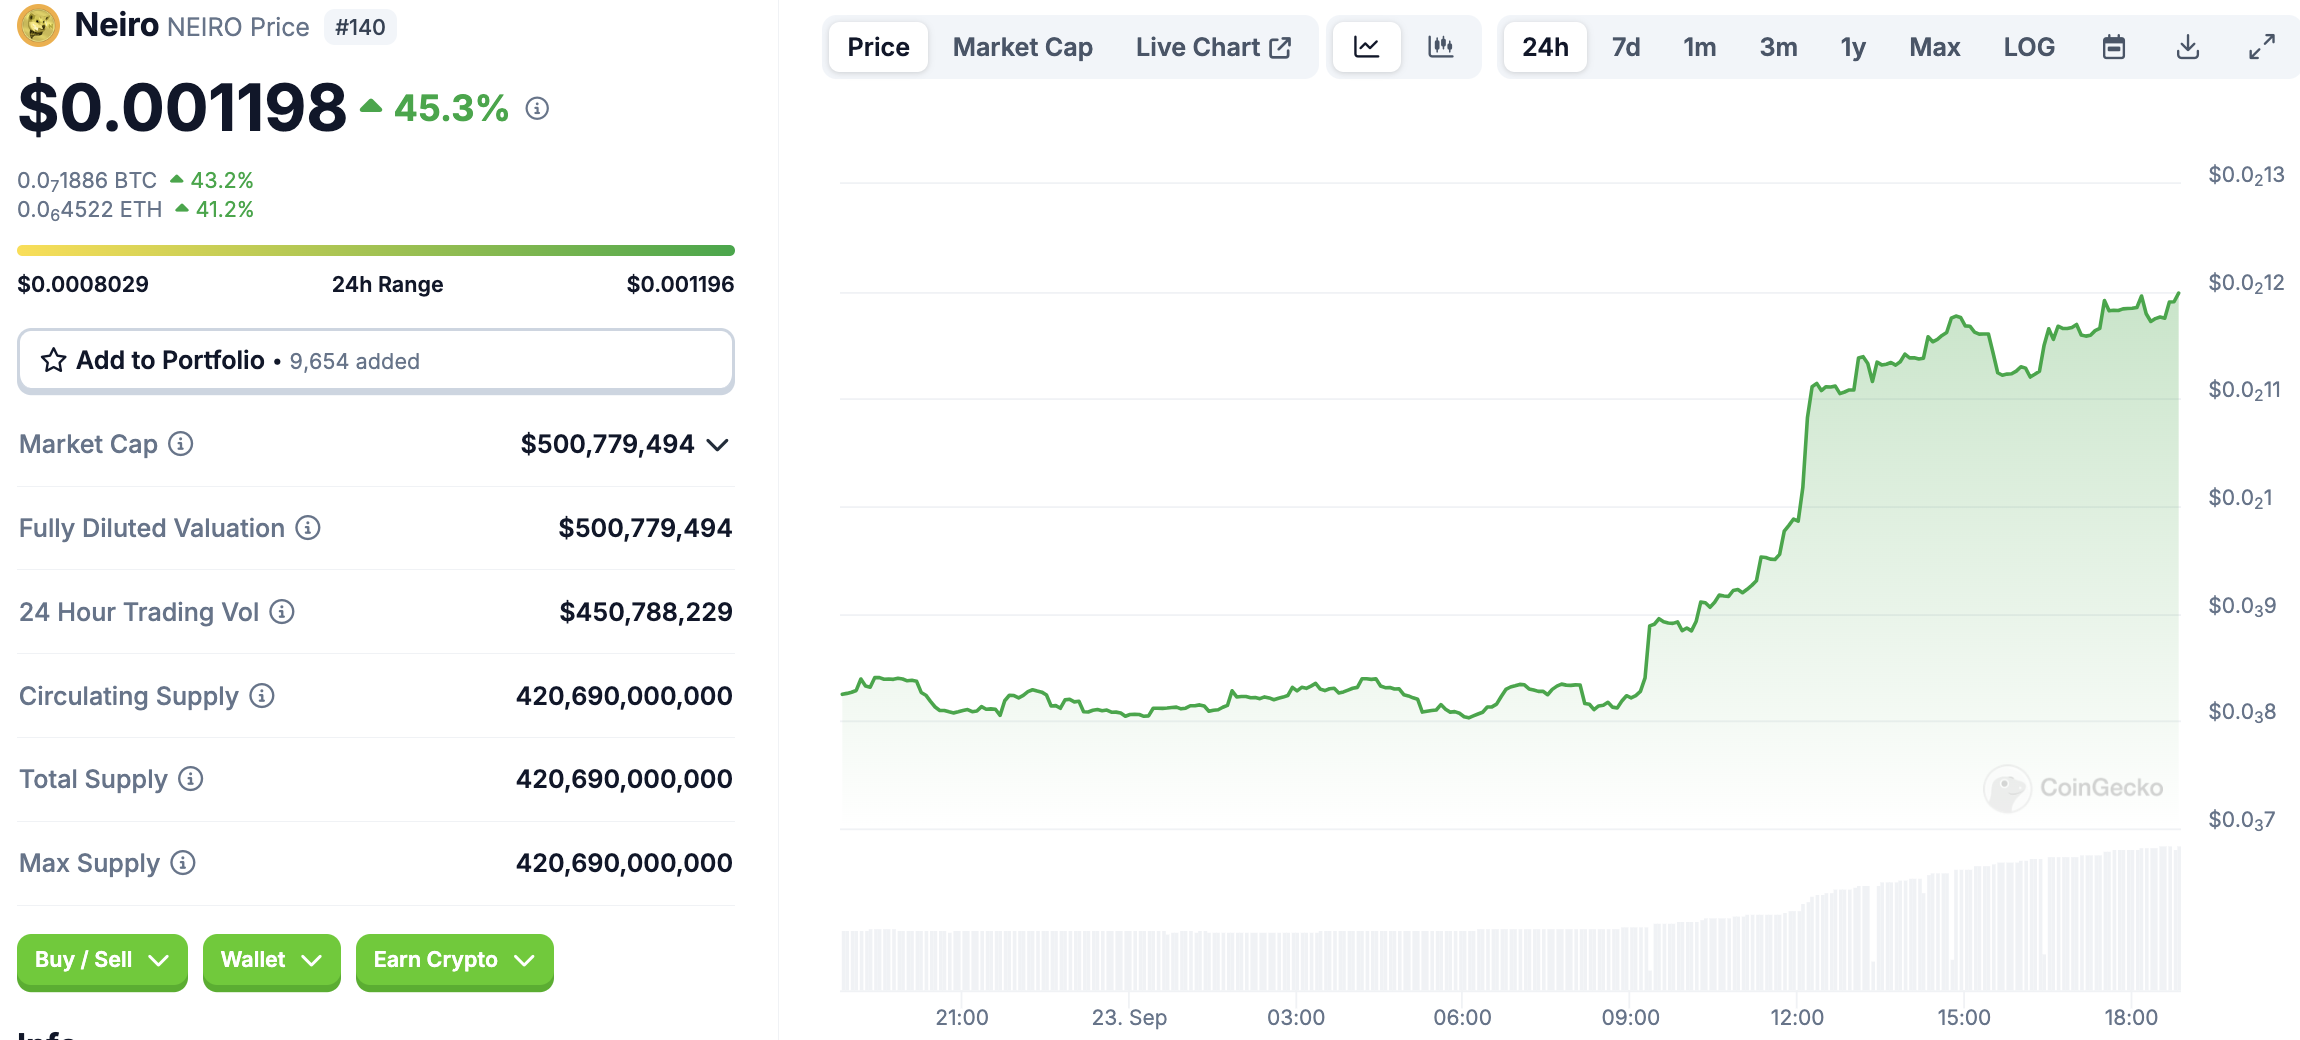Expand chart to fullscreen

click(x=2261, y=47)
